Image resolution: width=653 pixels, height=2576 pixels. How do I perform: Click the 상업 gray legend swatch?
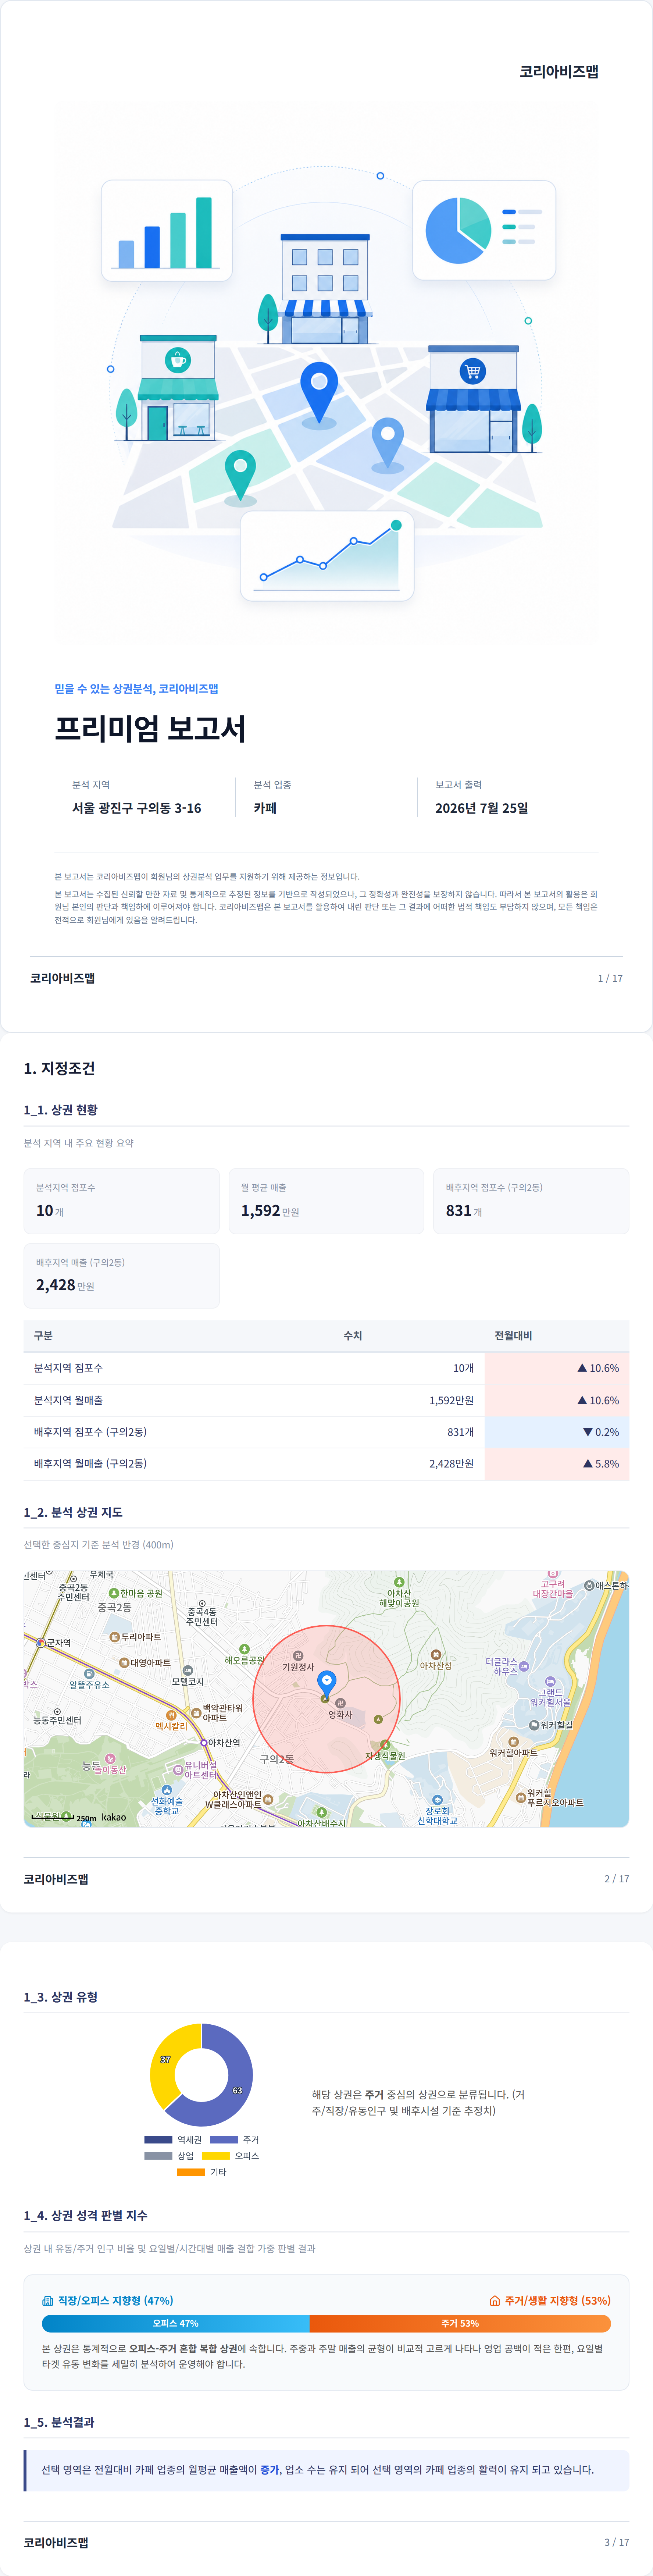[158, 2156]
